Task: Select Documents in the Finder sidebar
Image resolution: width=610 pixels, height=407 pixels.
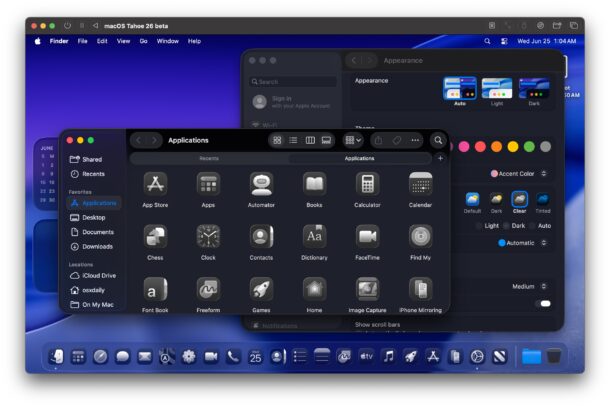Action: click(92, 232)
